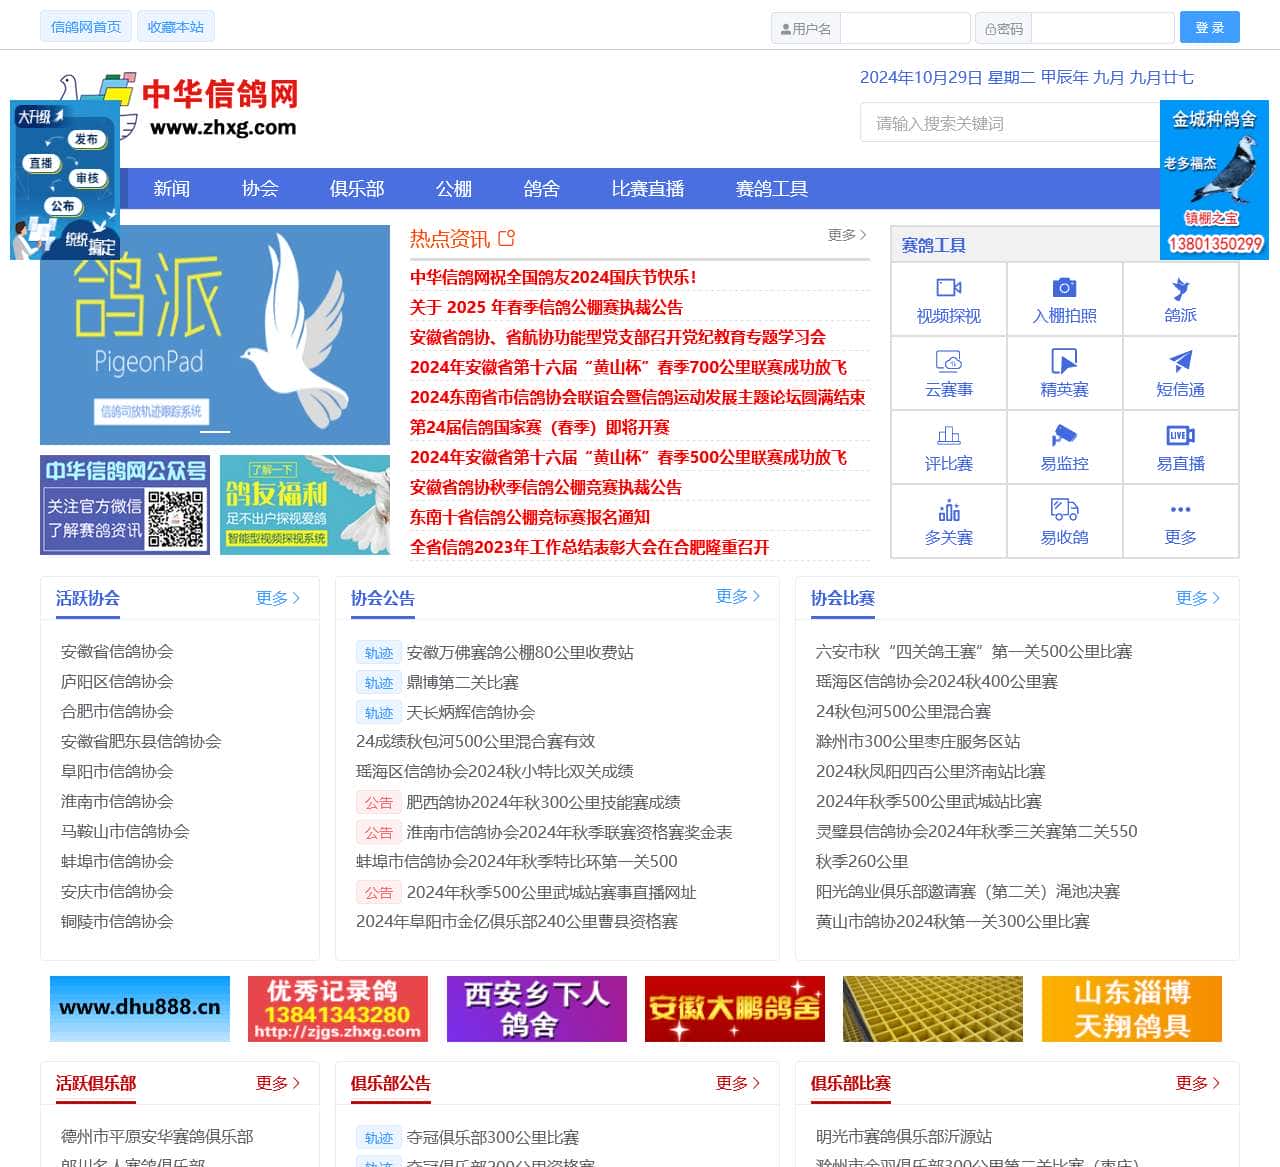Screen dimensions: 1280x1167
Task: Open the 公棚 navigation menu
Action: pyautogui.click(x=453, y=188)
